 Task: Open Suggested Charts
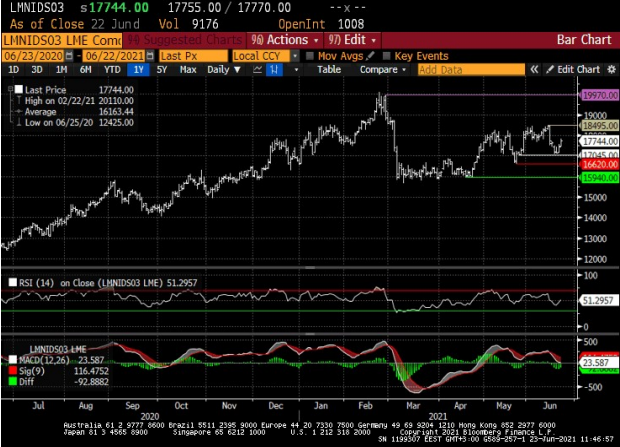point(185,40)
